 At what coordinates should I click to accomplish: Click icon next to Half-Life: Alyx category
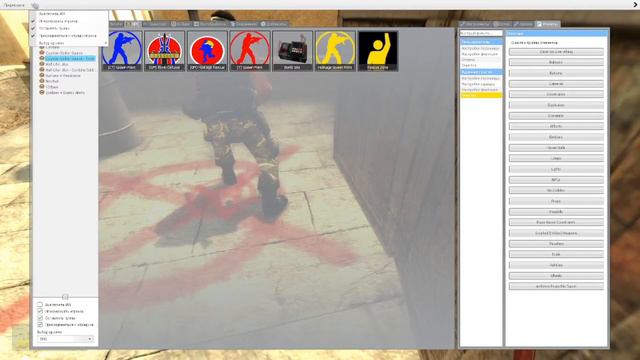point(42,64)
